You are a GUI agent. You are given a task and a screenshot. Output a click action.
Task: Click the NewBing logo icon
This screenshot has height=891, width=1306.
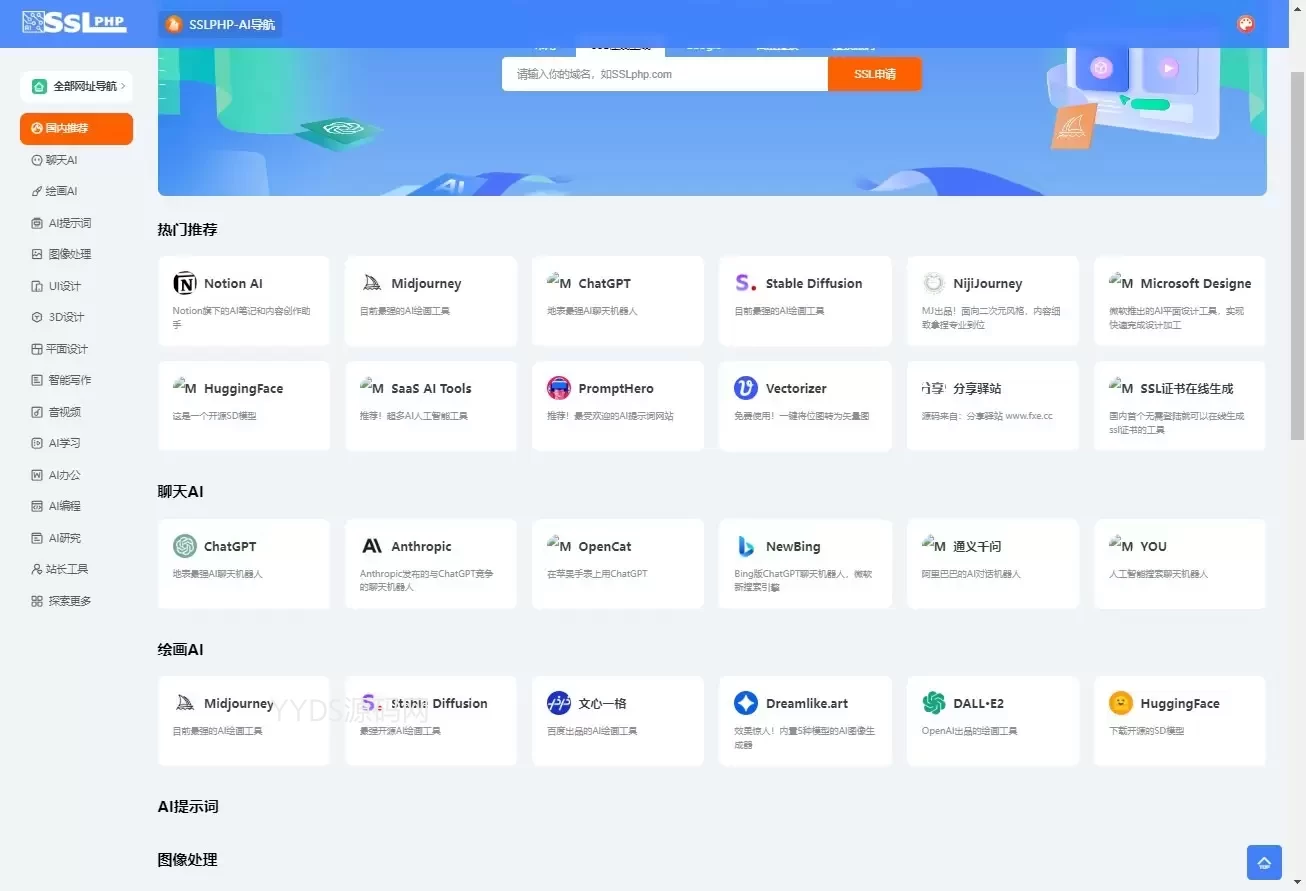pyautogui.click(x=746, y=546)
